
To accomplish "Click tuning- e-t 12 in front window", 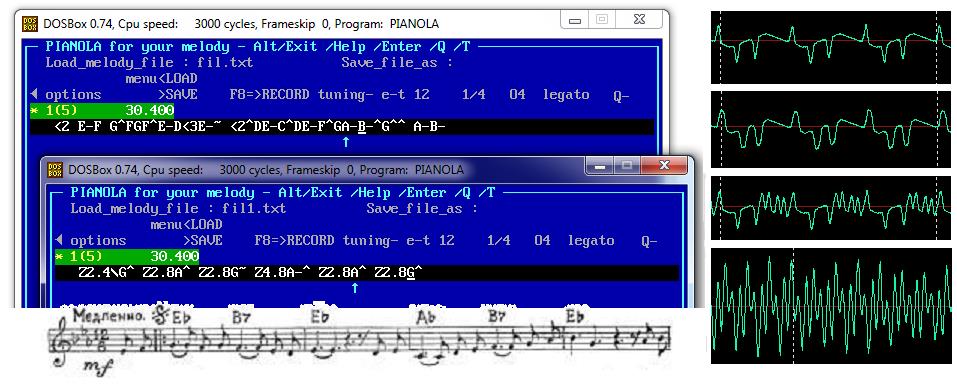I will coord(398,240).
